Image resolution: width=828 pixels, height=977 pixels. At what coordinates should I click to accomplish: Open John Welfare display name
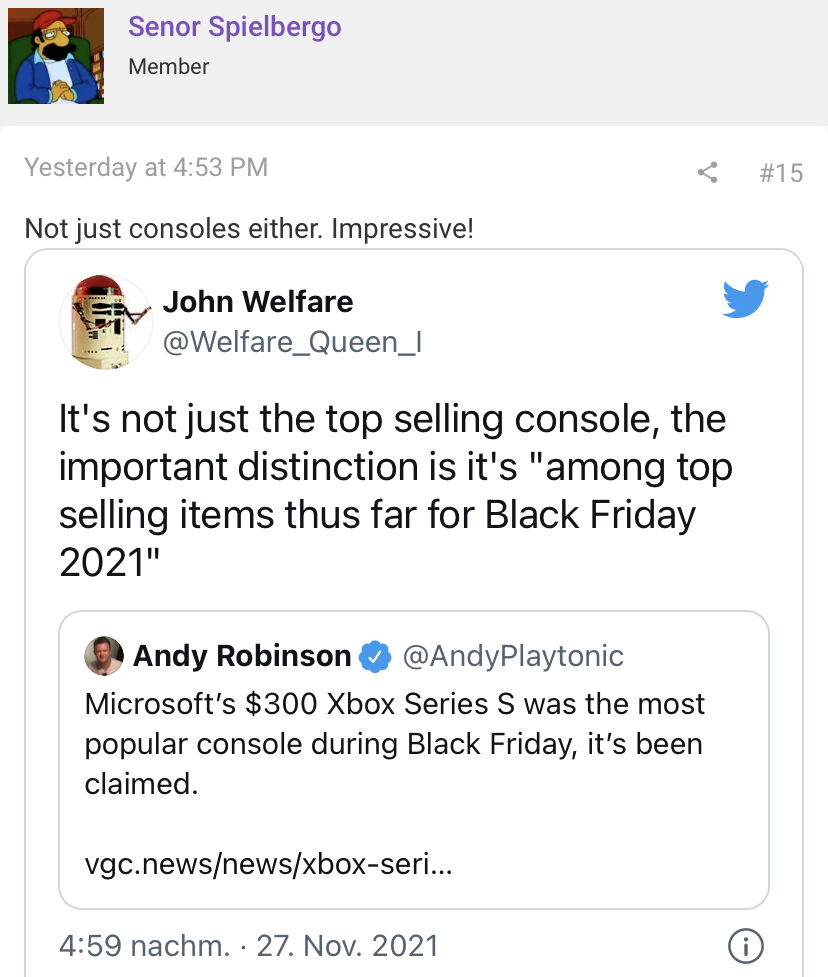point(258,302)
